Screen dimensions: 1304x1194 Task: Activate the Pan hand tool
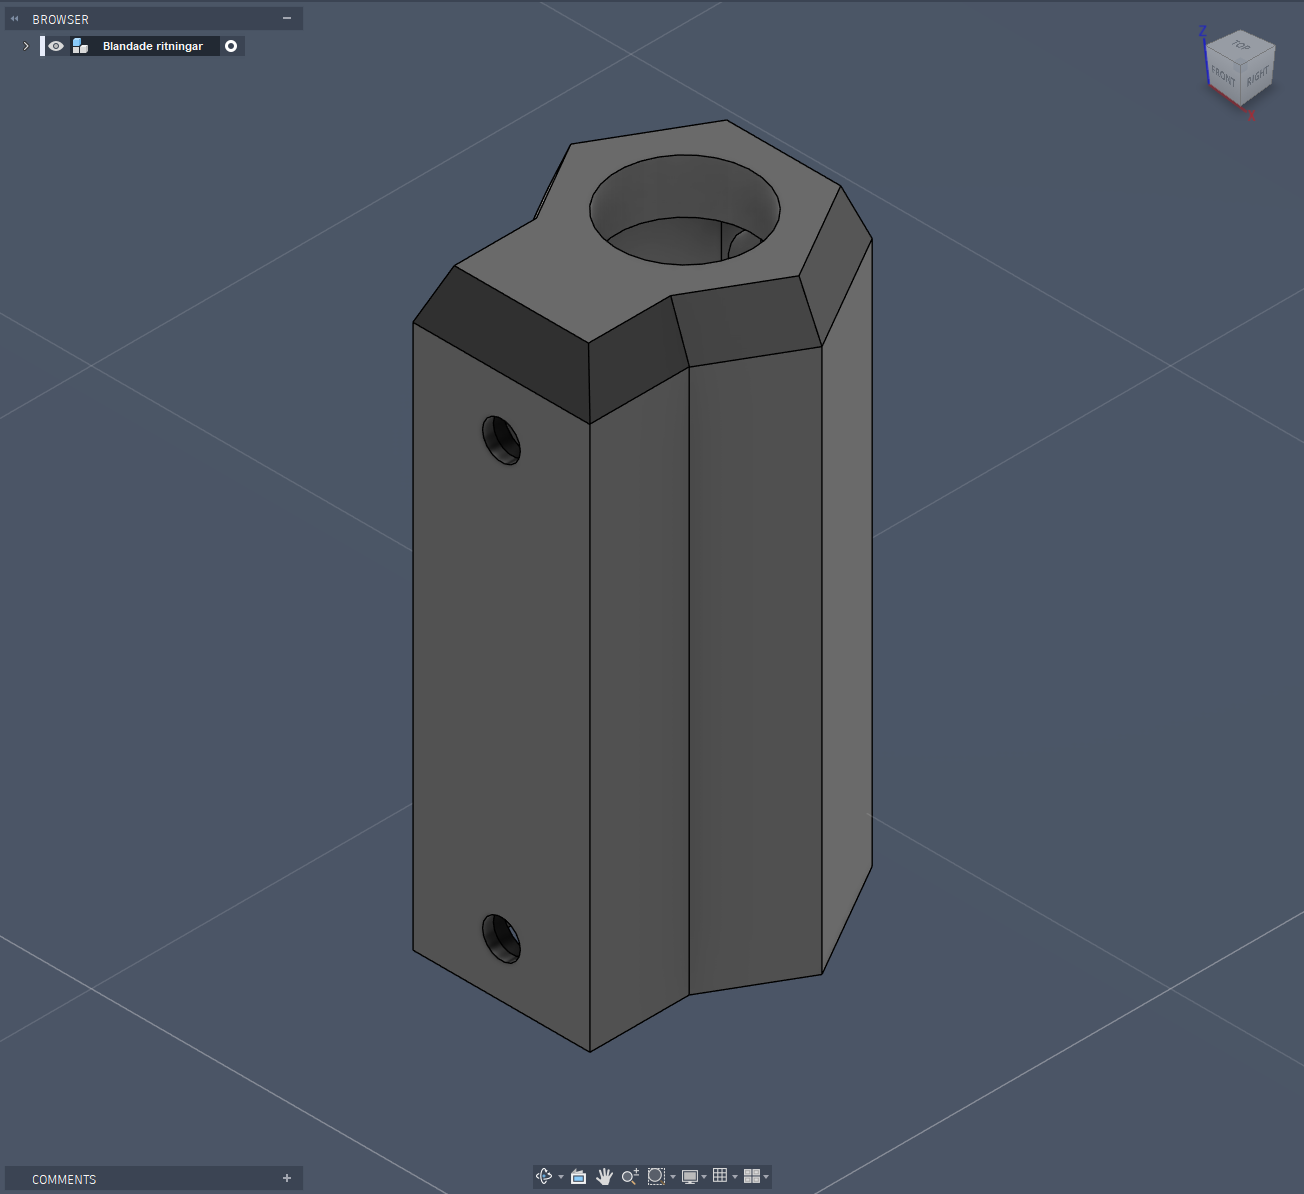[x=604, y=1176]
